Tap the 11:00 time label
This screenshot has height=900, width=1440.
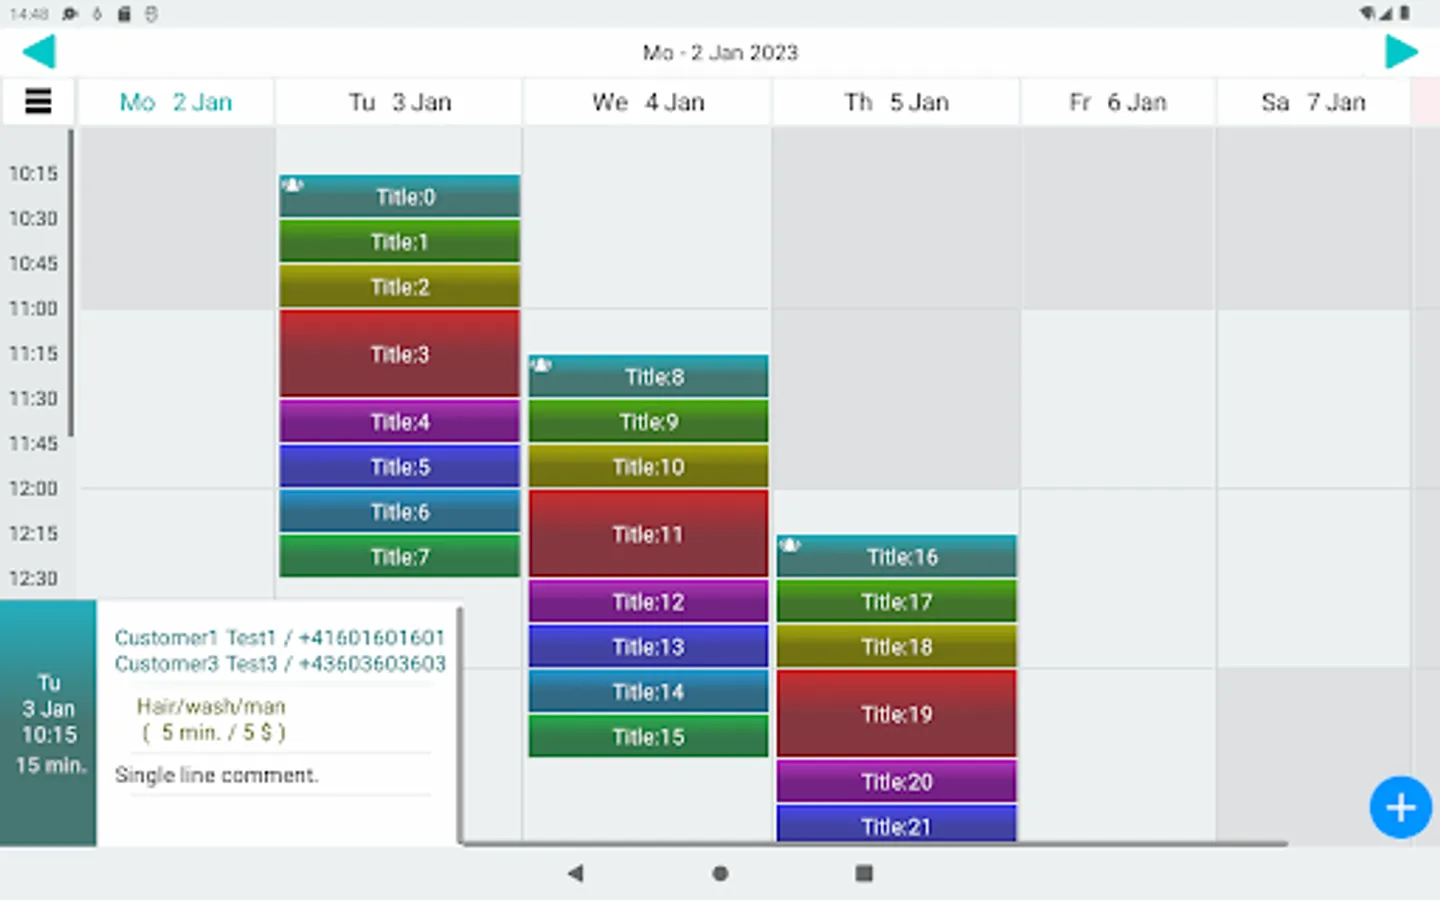(x=33, y=308)
